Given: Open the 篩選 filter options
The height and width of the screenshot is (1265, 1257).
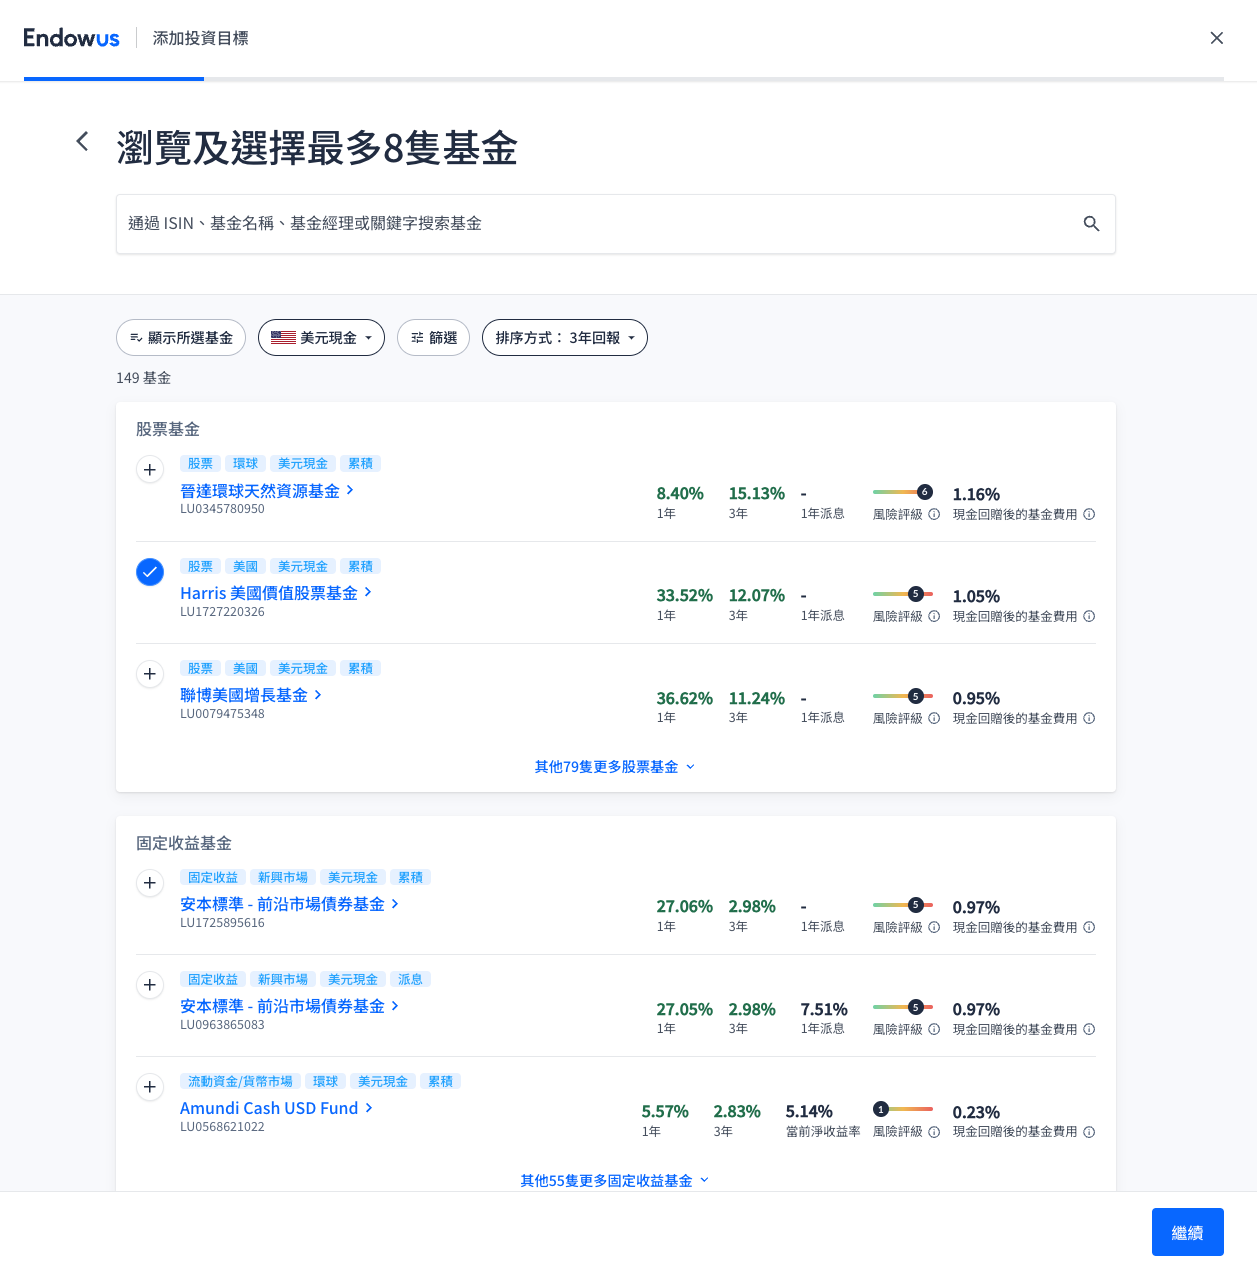Looking at the screenshot, I should coord(433,338).
